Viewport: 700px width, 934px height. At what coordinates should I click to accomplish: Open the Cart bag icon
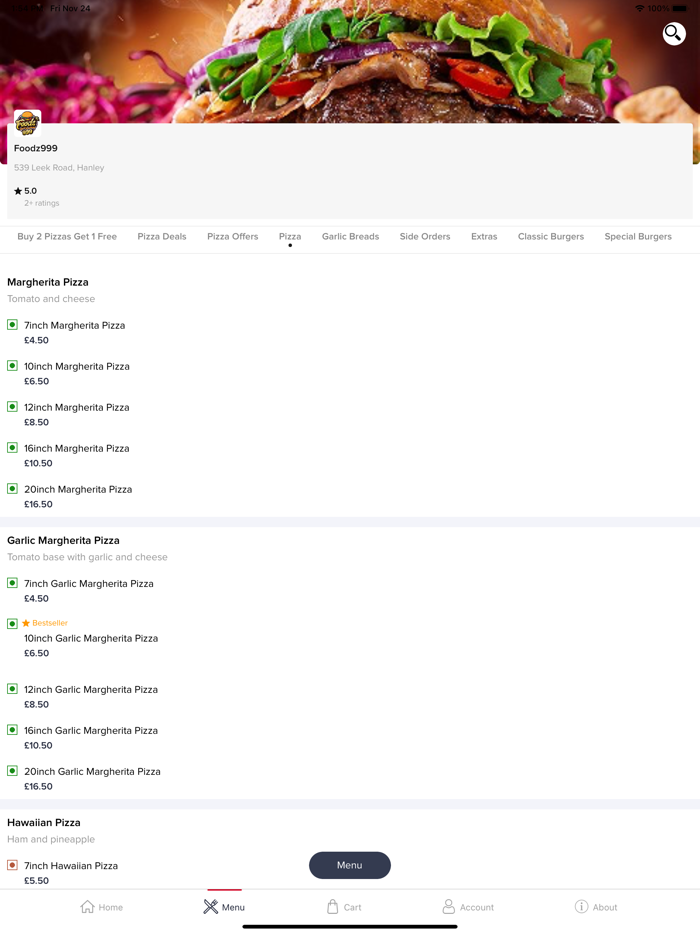(332, 907)
